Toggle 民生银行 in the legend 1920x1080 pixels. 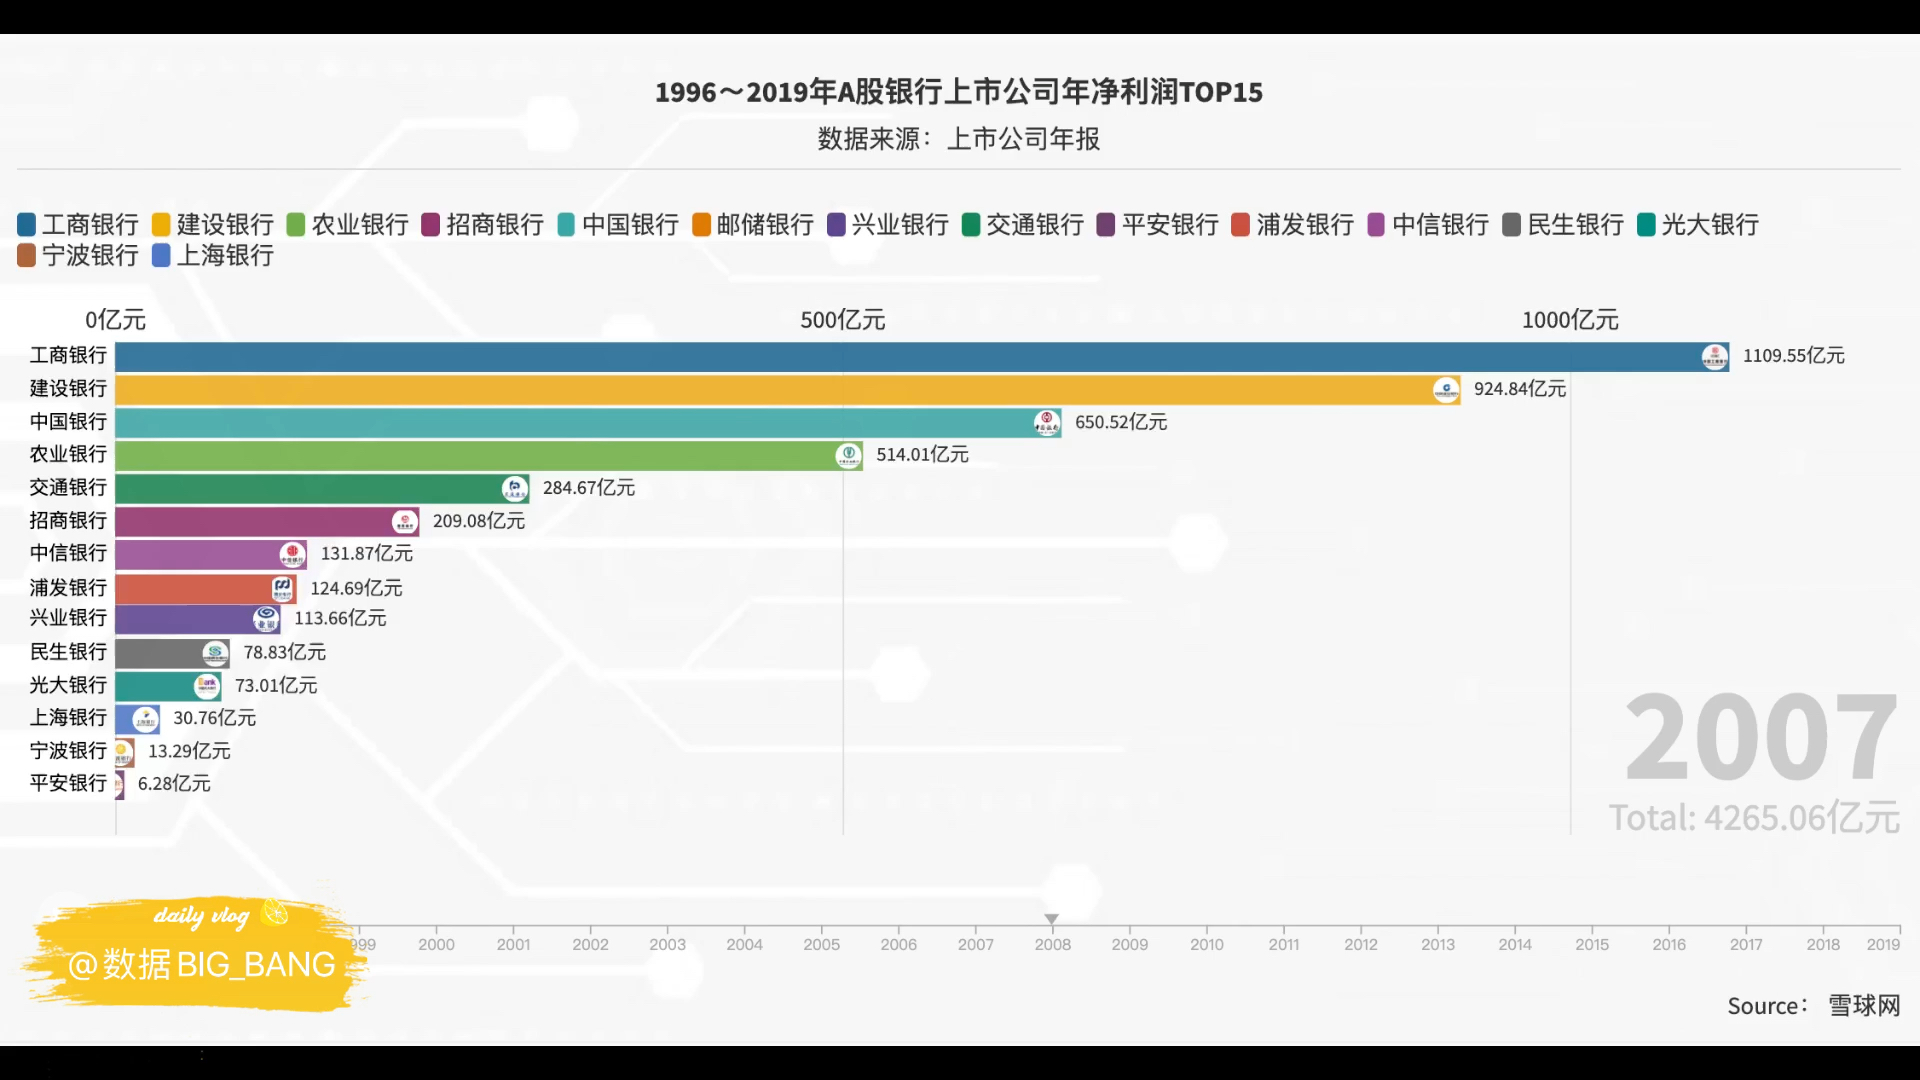point(1564,224)
